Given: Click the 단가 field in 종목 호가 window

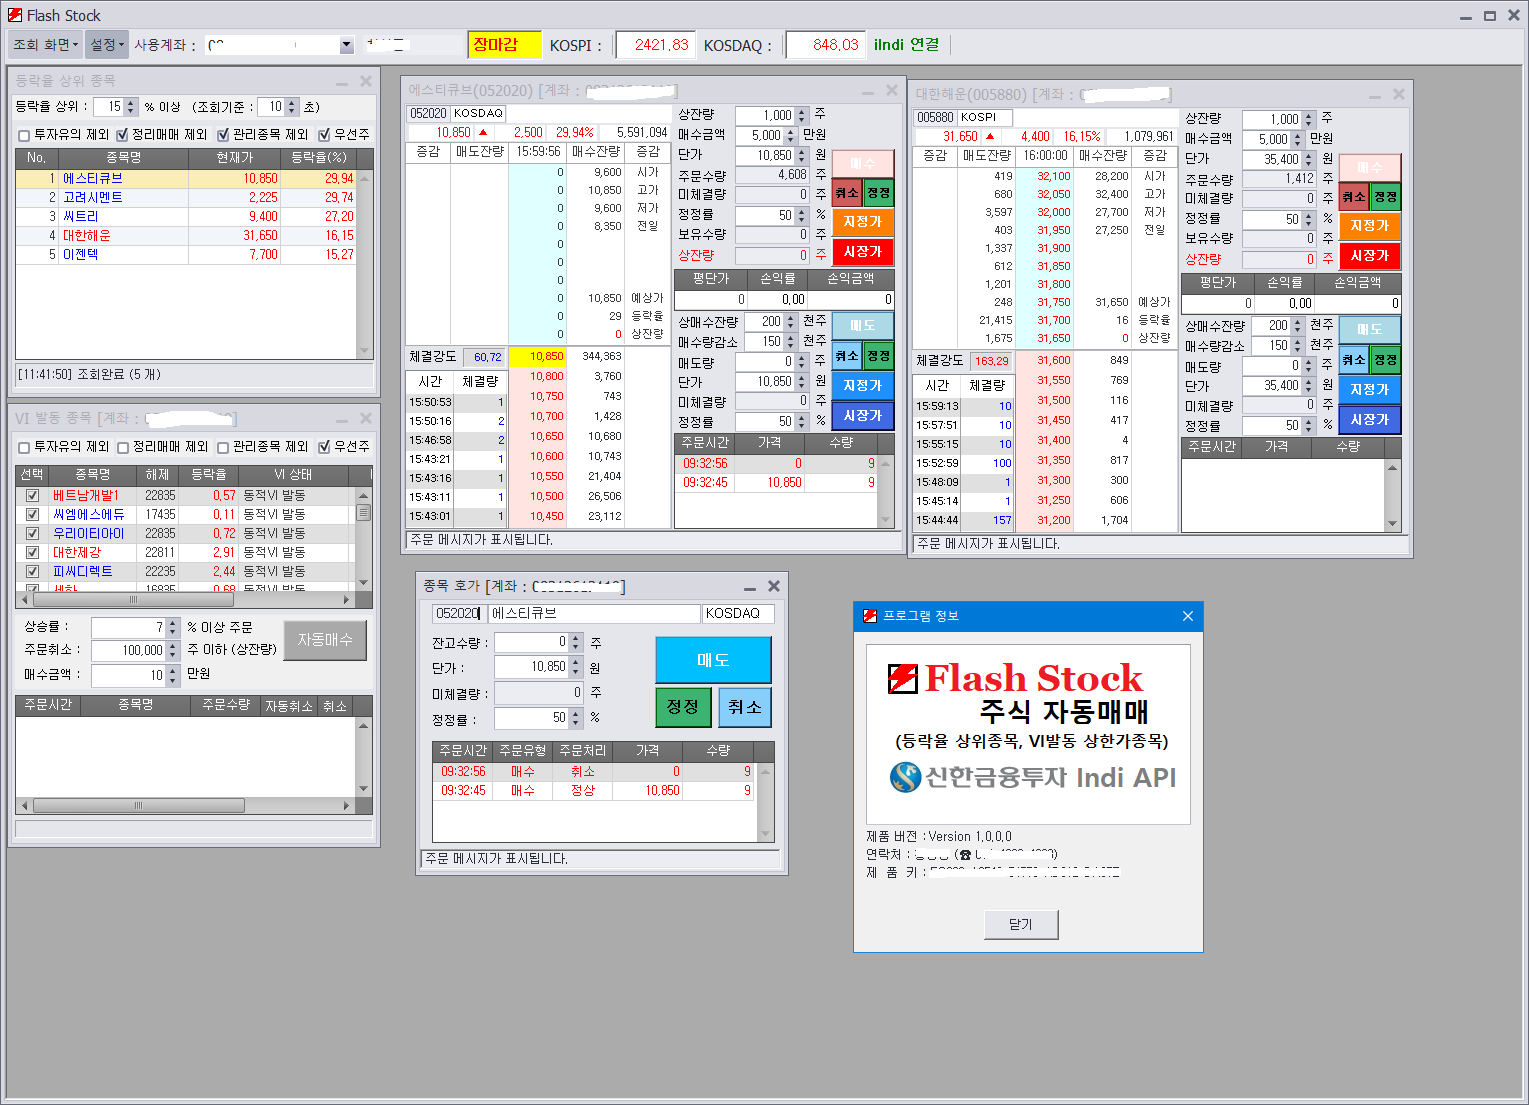Looking at the screenshot, I should 531,667.
